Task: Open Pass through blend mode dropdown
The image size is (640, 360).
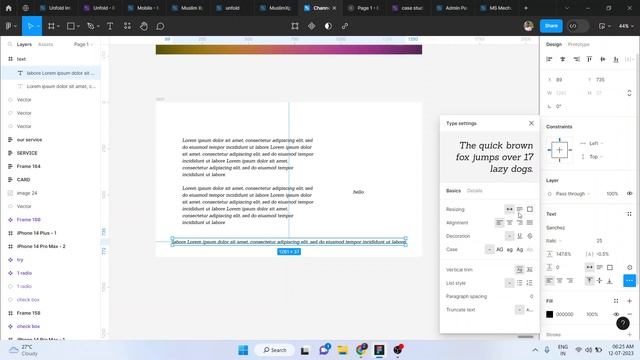Action: (573, 193)
